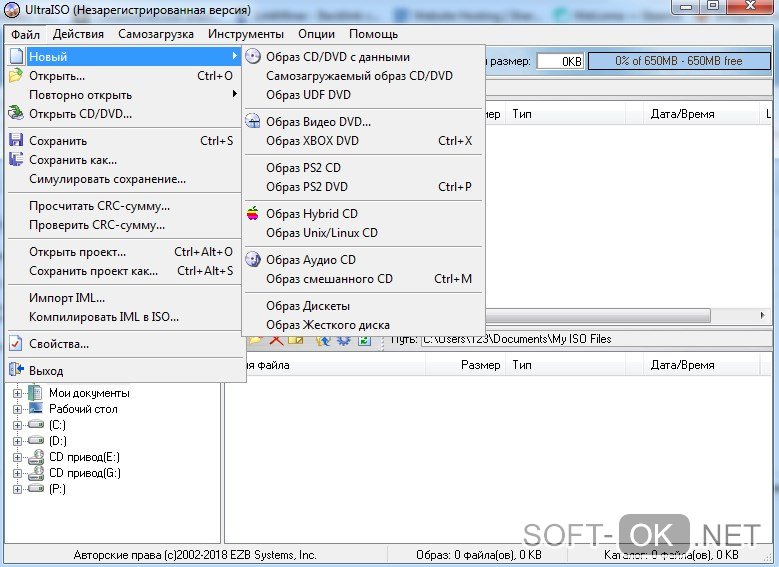Click the music disc icon beside Образ Аудио CD
The image size is (779, 567).
coord(253,259)
